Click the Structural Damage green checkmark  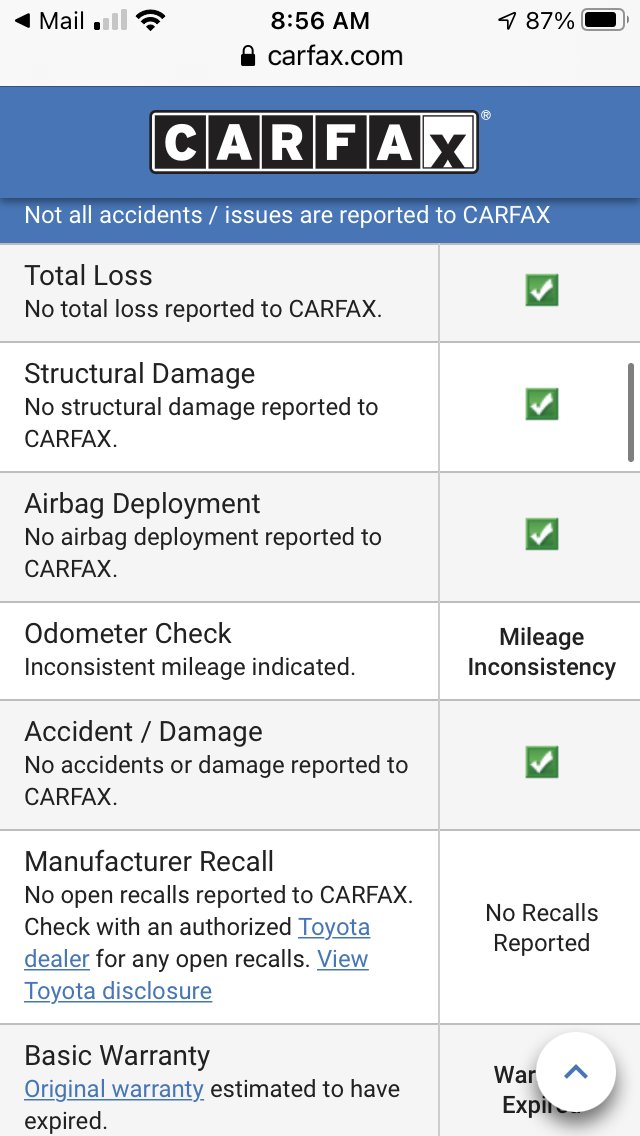[541, 404]
